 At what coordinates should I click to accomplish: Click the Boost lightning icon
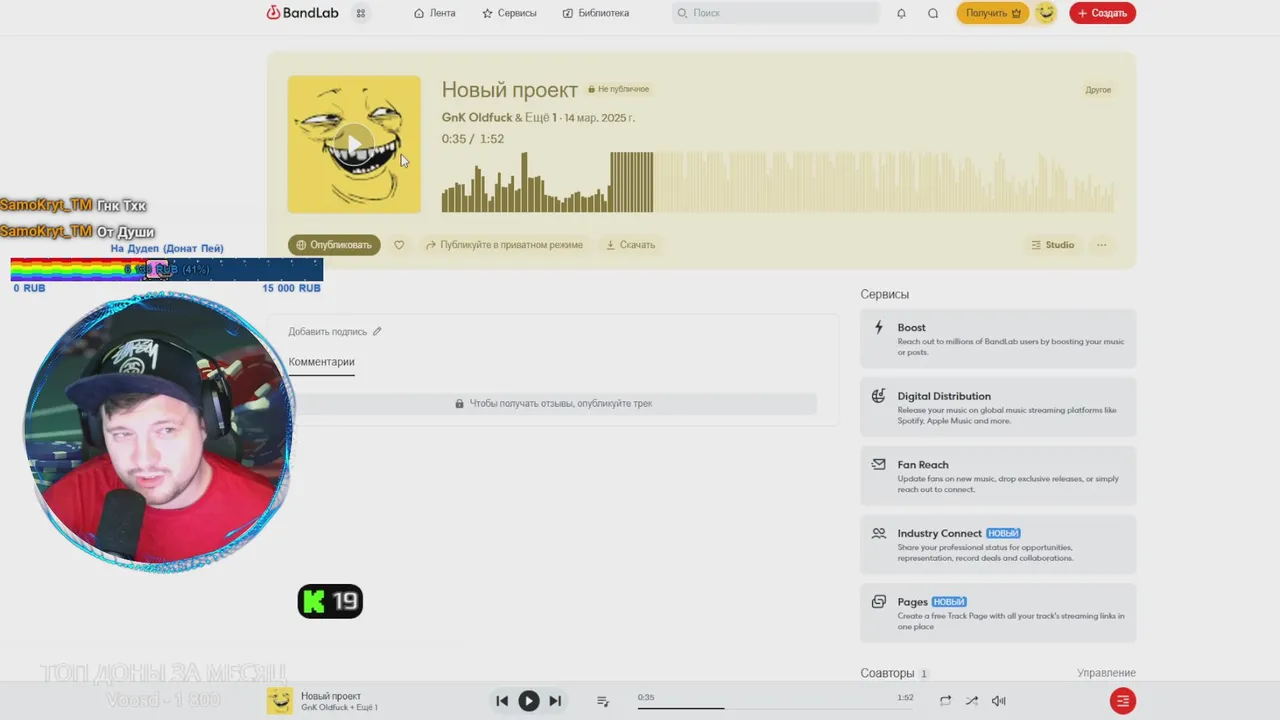point(879,327)
